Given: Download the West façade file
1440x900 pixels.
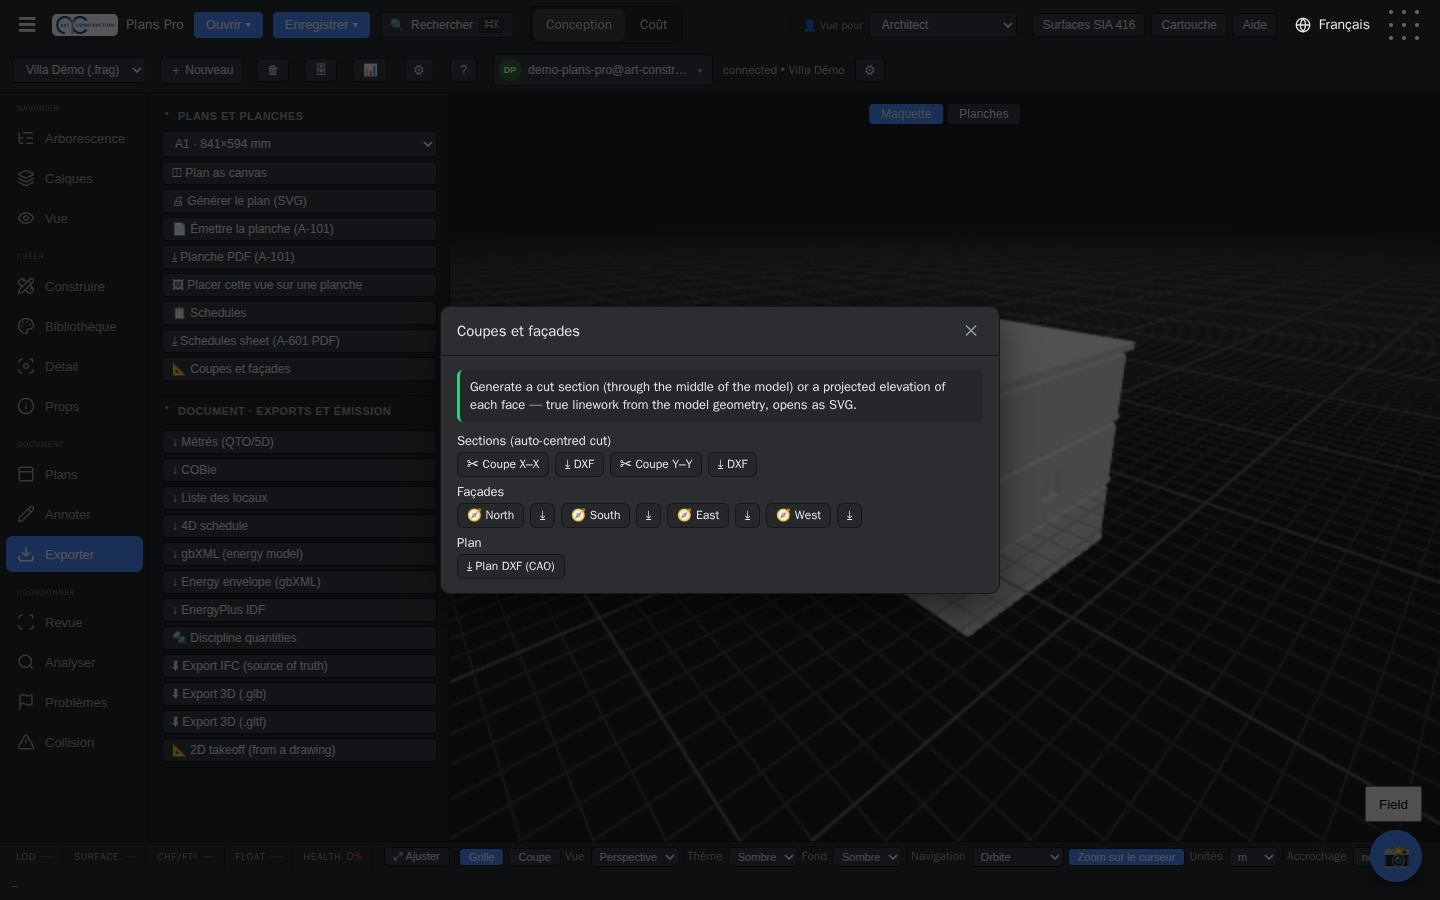Looking at the screenshot, I should [849, 516].
